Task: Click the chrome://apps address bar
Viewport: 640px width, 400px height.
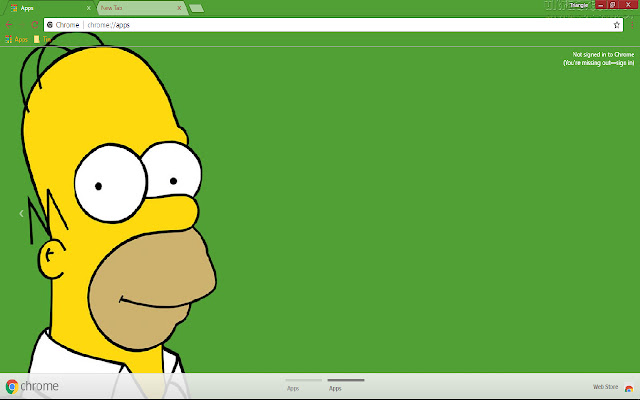Action: [x=333, y=25]
